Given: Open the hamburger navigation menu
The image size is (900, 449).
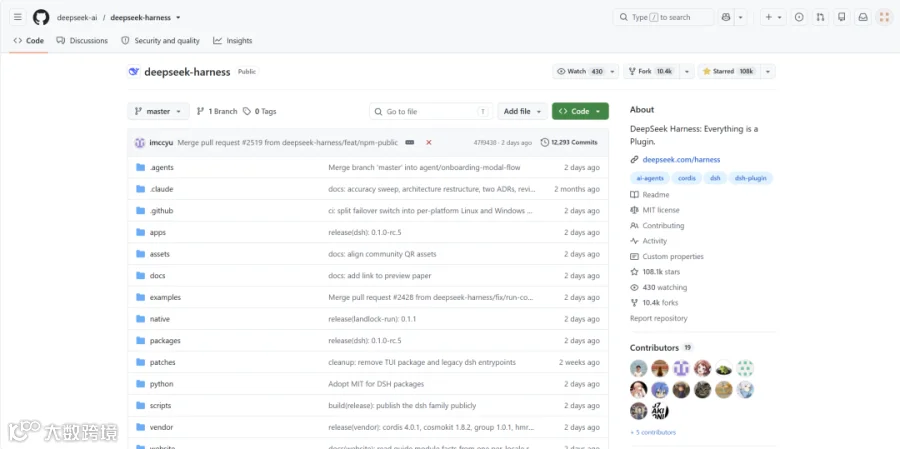Looking at the screenshot, I should coord(18,17).
